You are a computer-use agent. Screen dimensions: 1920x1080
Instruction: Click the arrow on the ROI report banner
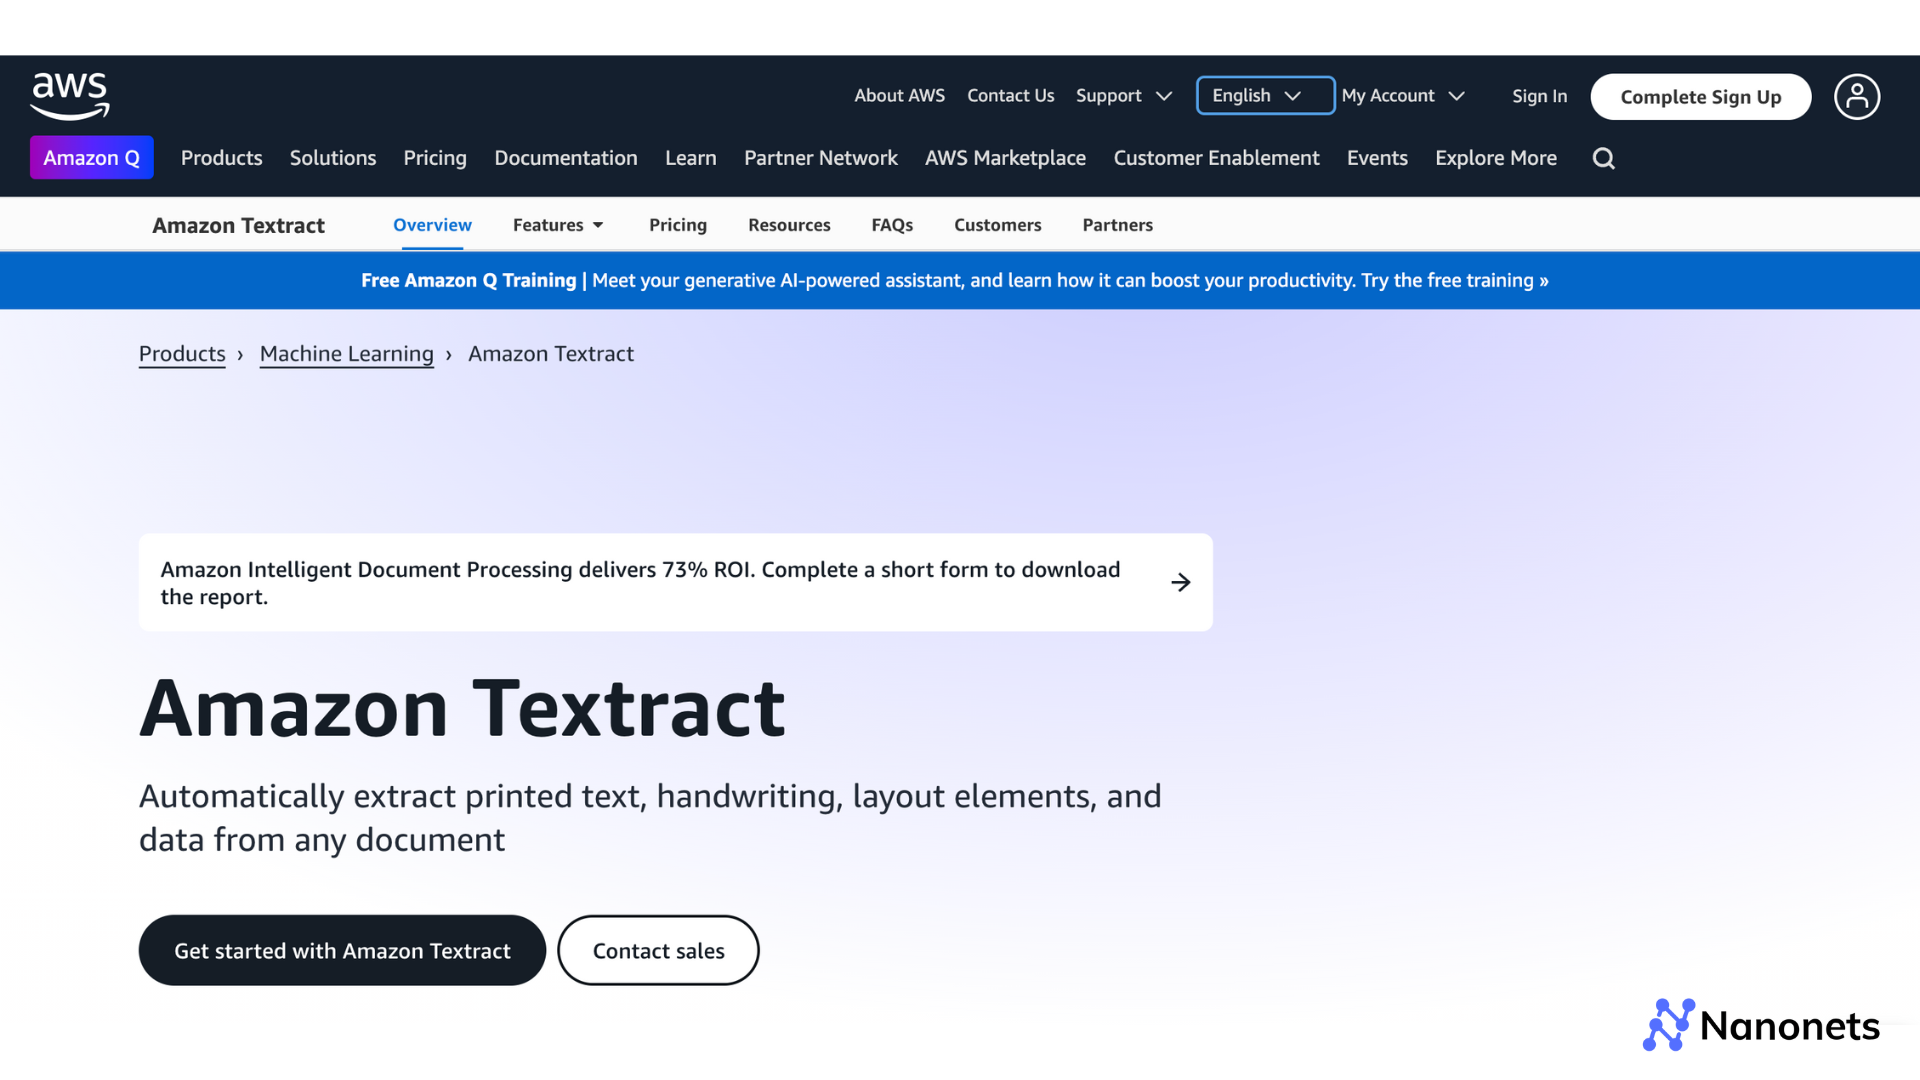[x=1181, y=582]
